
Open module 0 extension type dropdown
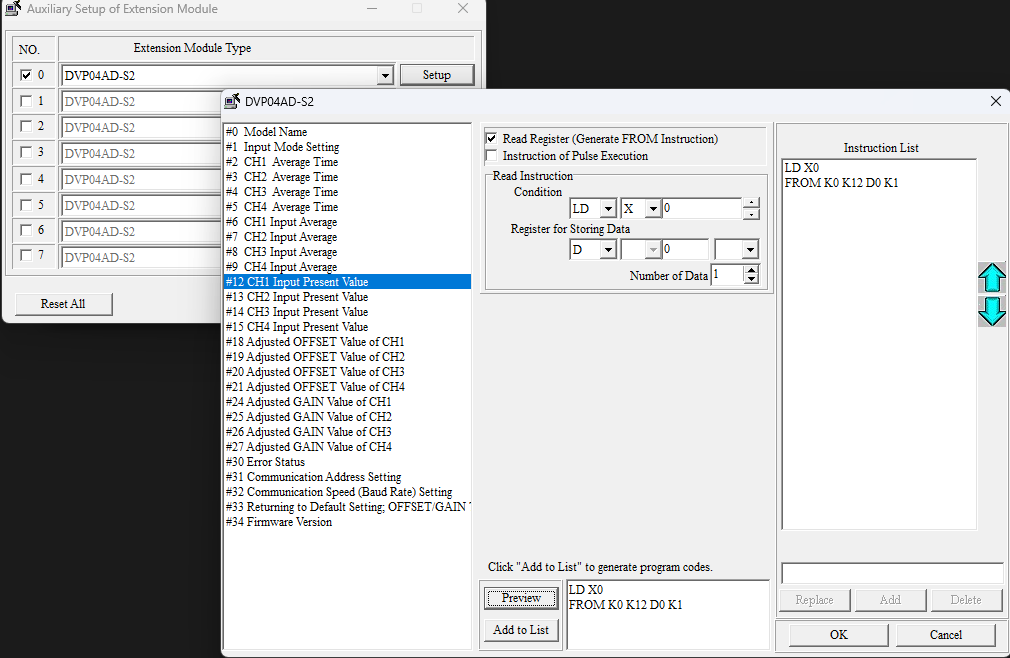click(x=386, y=75)
